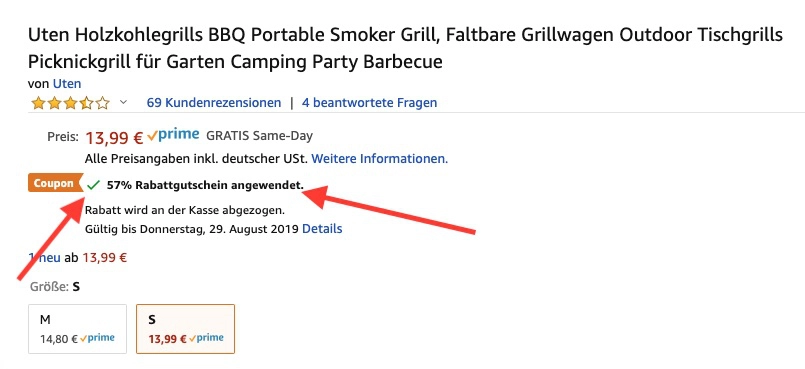Open the 69 Kundenrezensionen link
This screenshot has width=805, height=369.
point(214,103)
